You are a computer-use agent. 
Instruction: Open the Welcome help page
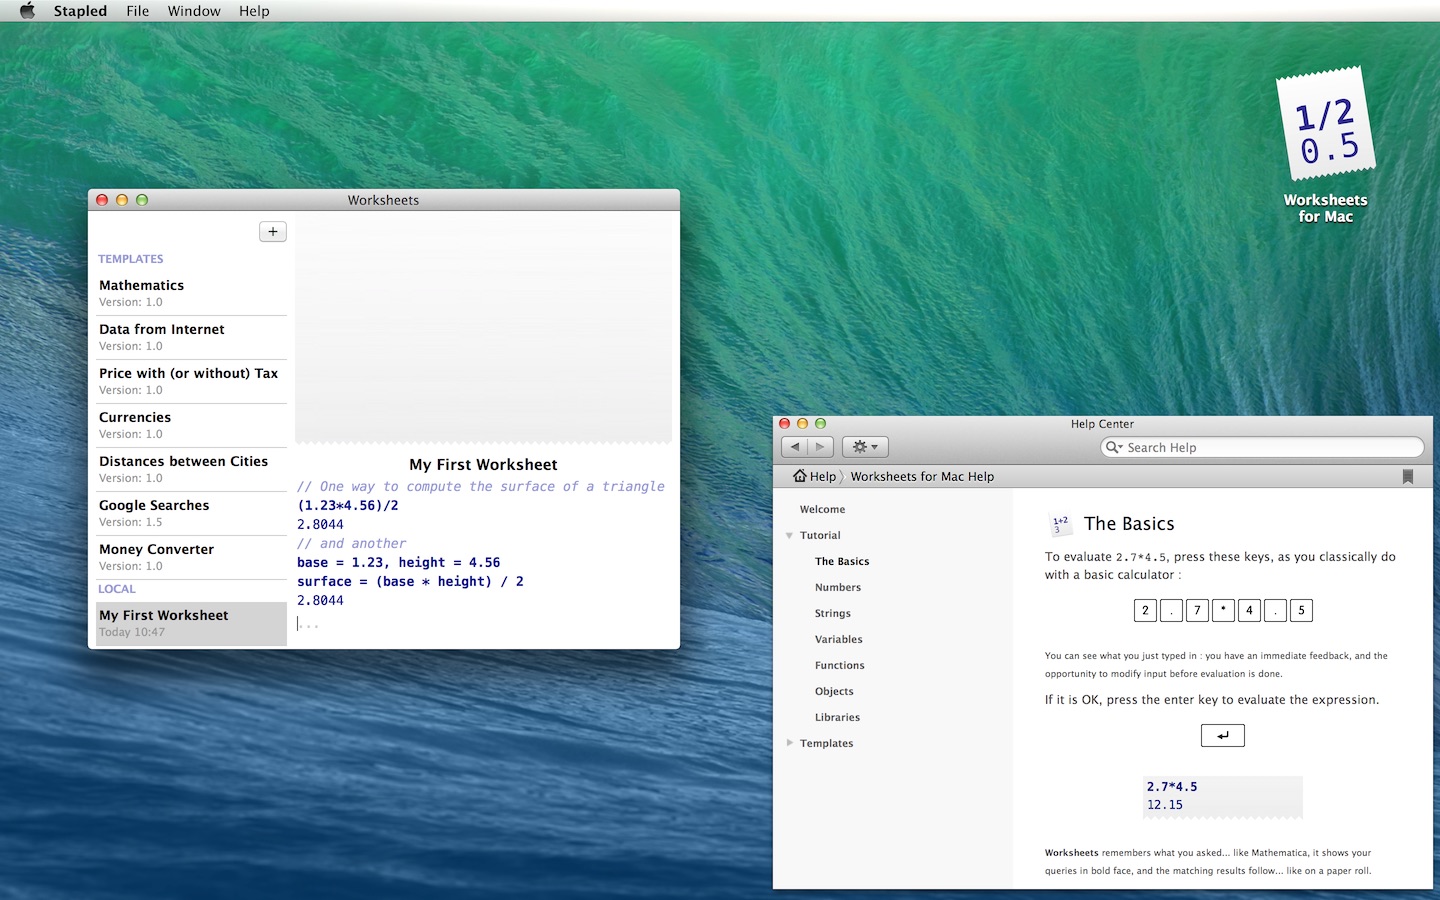click(x=822, y=509)
